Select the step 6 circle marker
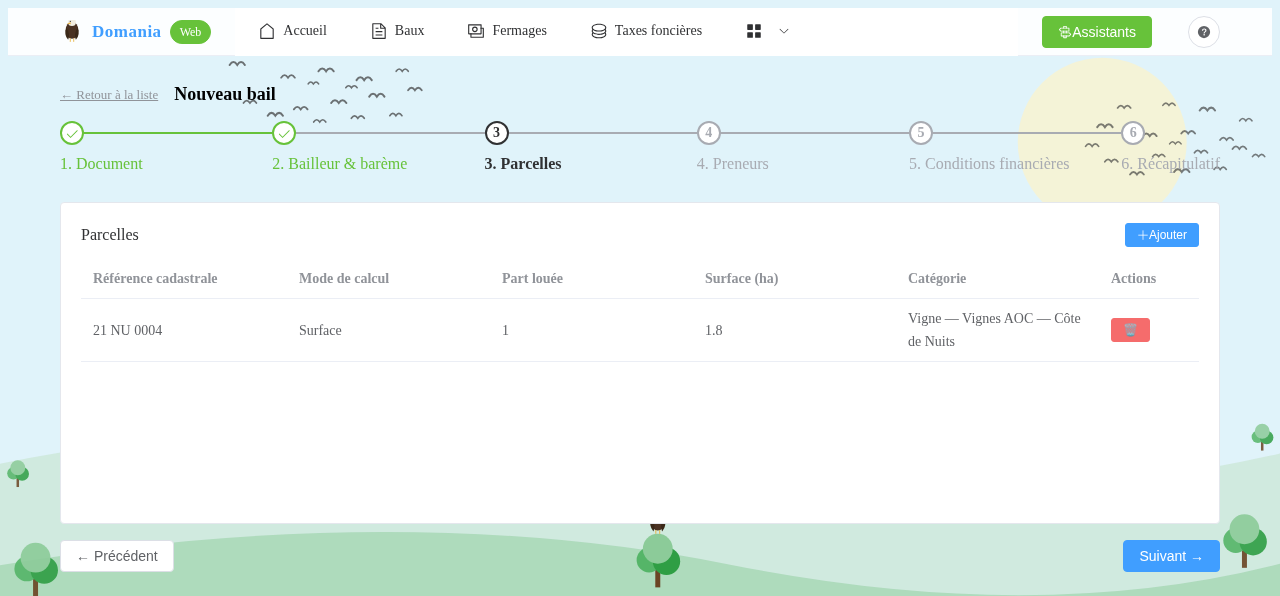1280x596 pixels. click(1133, 133)
